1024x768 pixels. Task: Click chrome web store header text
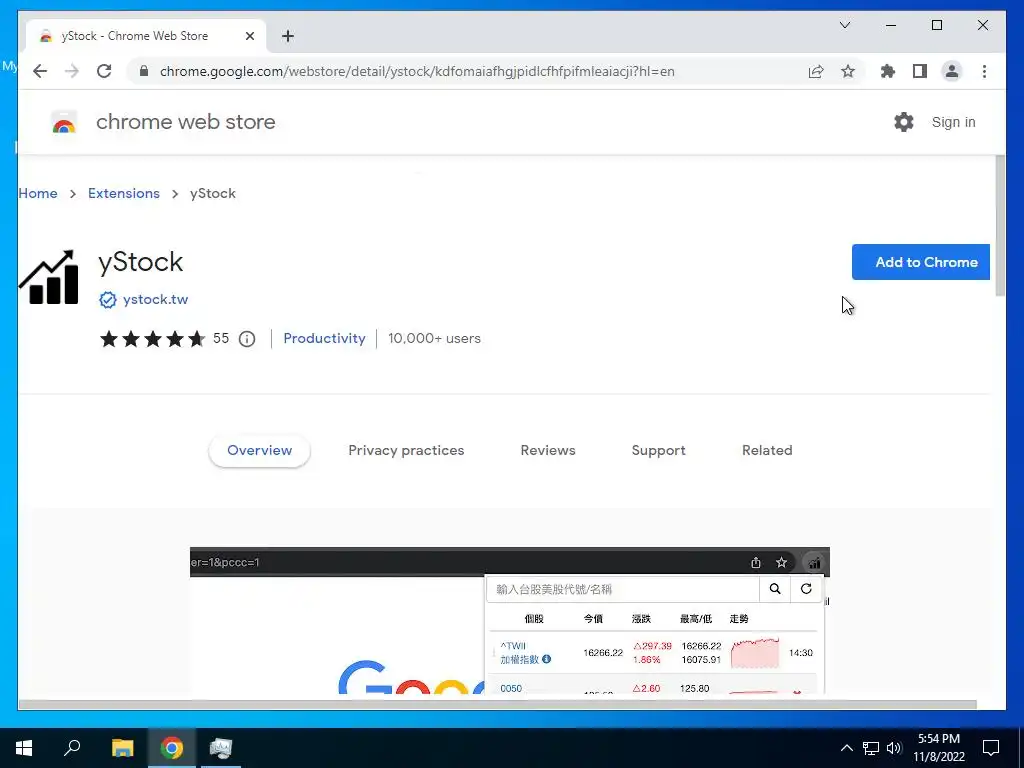[185, 122]
